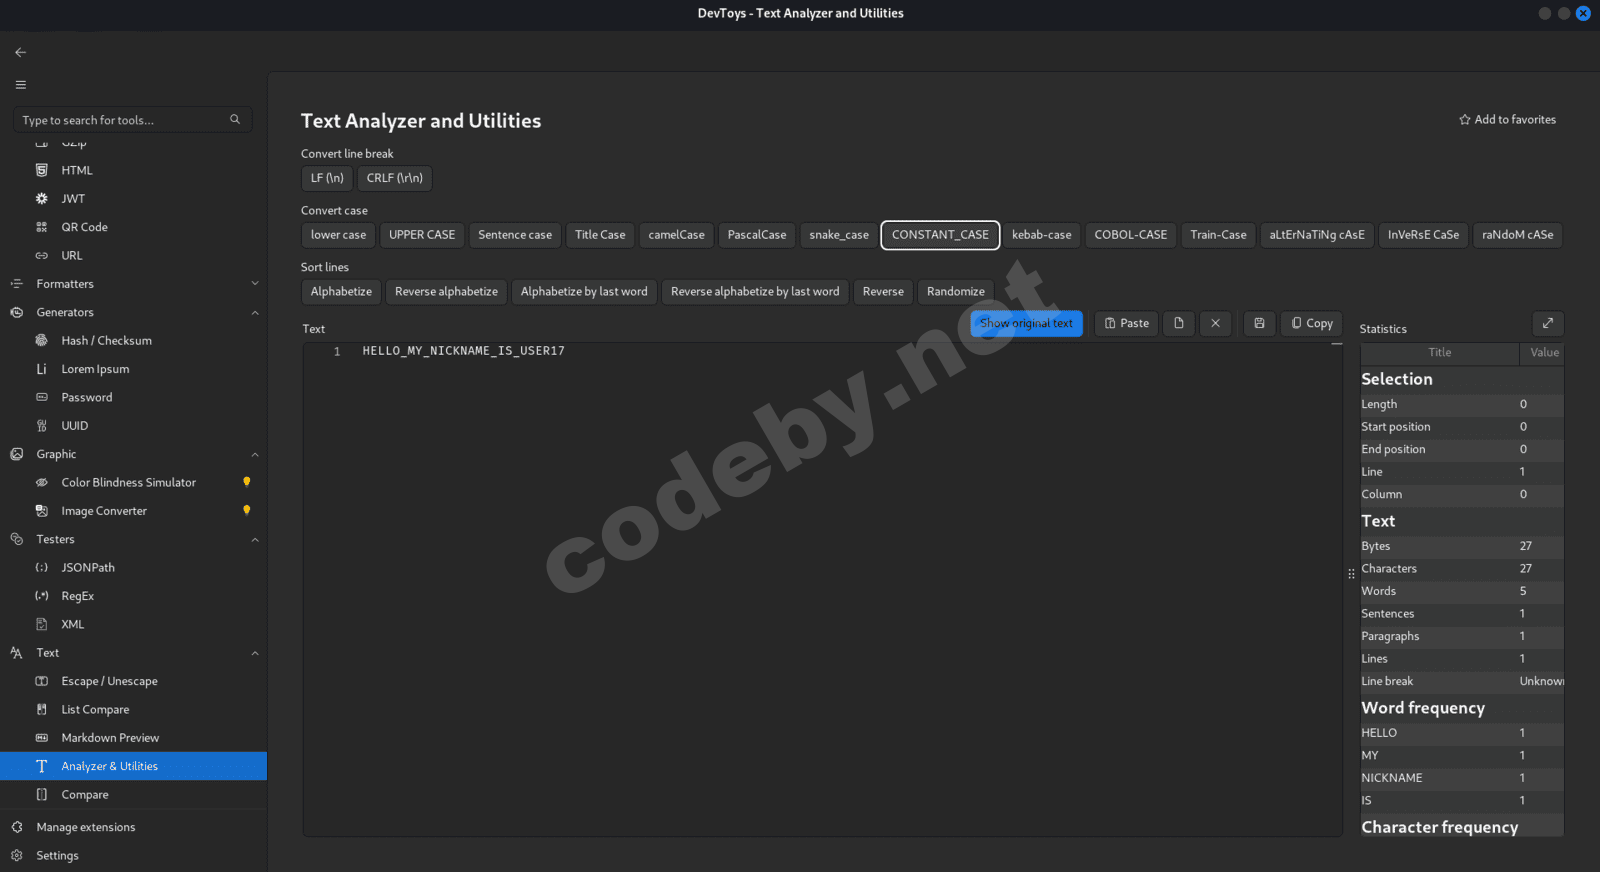Randomize the line order

[955, 292]
